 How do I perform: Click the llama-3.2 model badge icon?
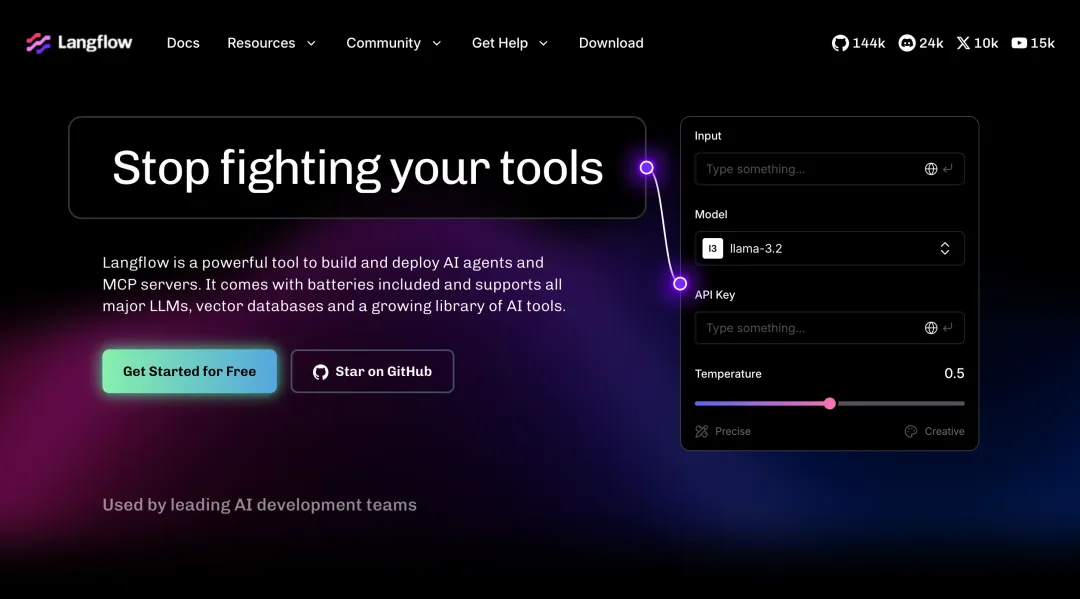(x=712, y=249)
